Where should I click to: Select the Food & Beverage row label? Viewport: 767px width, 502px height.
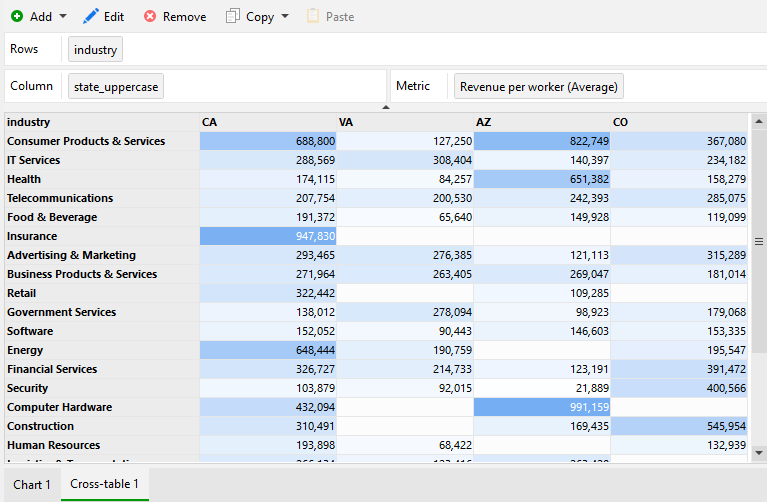pos(102,217)
